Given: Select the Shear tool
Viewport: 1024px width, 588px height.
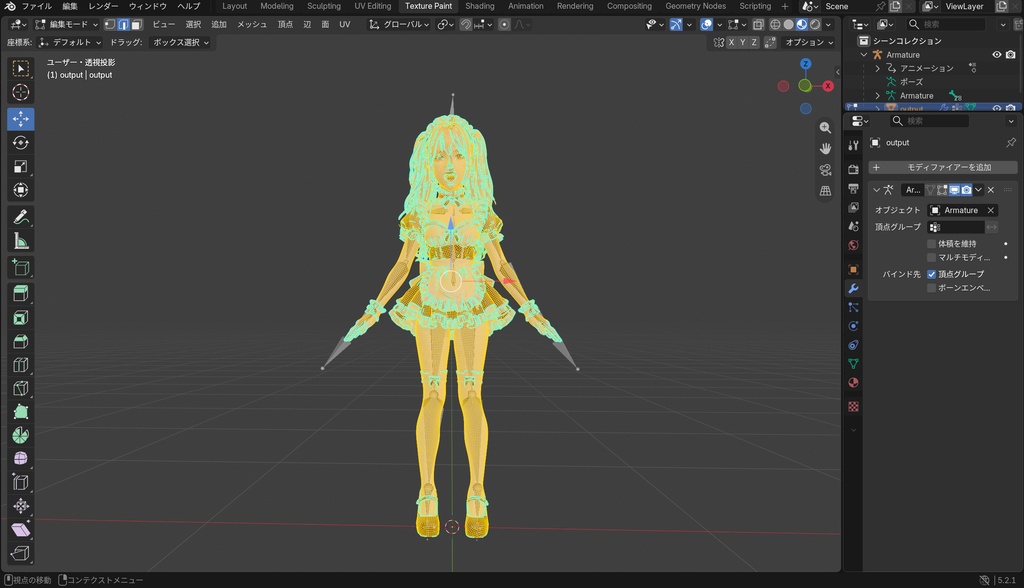Looking at the screenshot, I should 21,529.
